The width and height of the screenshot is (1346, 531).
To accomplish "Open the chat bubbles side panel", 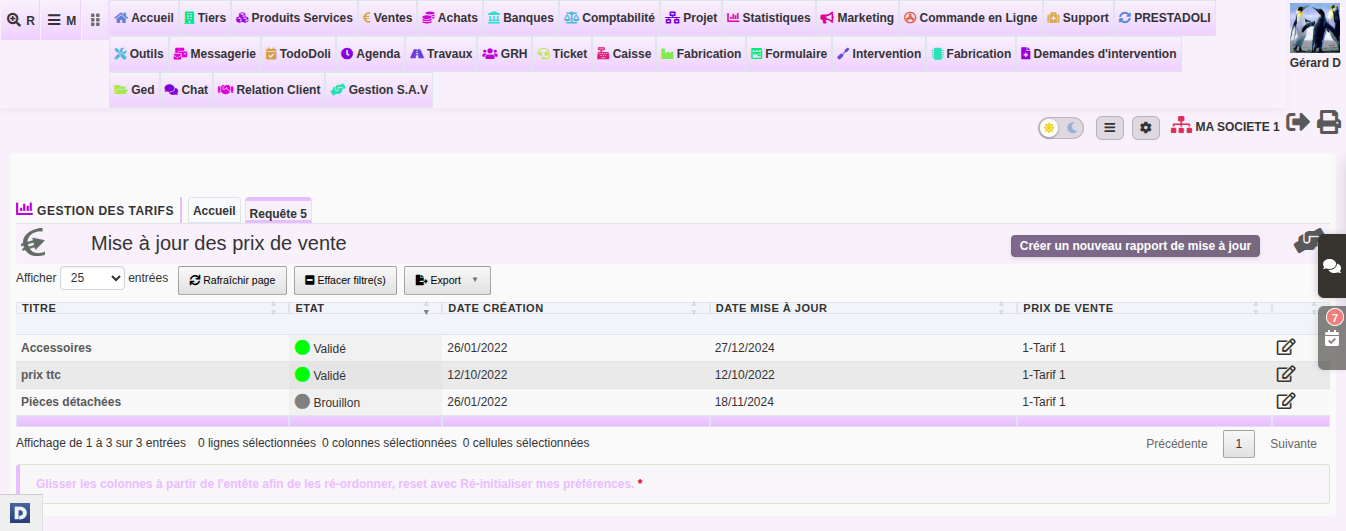I will point(1332,266).
